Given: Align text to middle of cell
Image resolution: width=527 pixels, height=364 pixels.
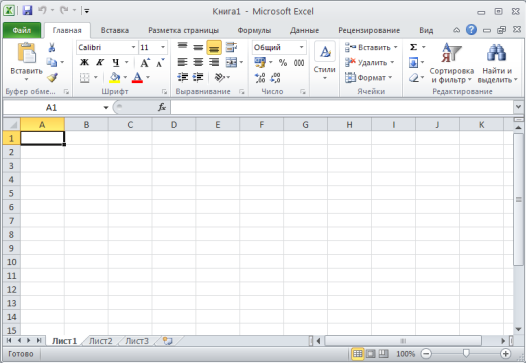Looking at the screenshot, I should click(x=198, y=47).
